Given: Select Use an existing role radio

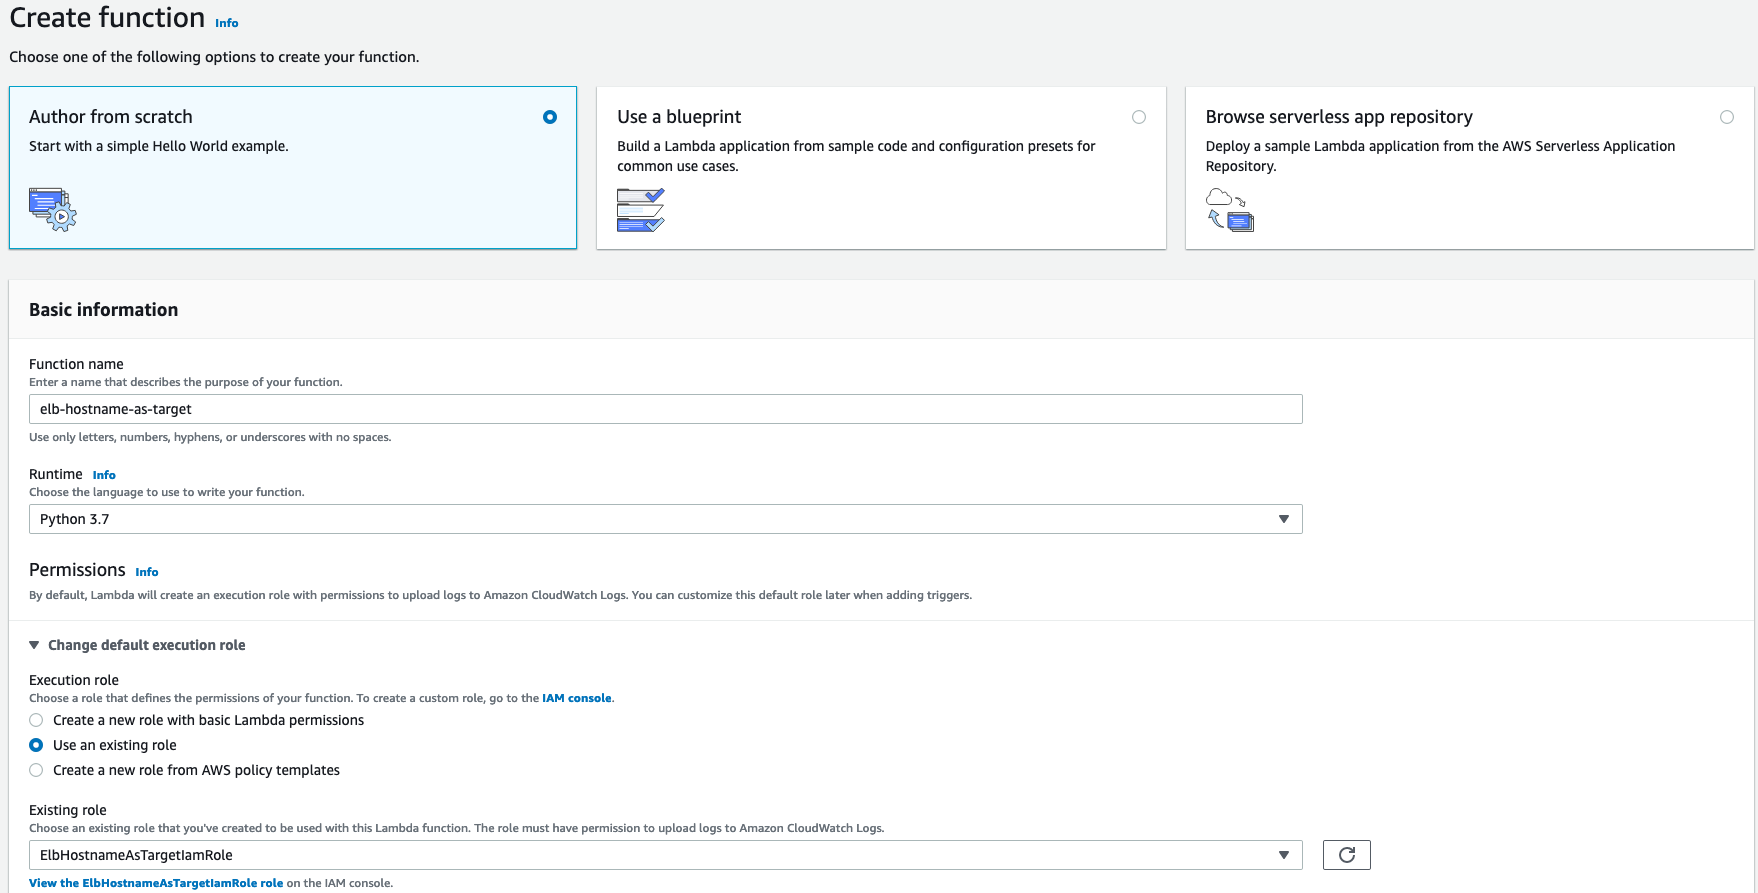Looking at the screenshot, I should (37, 745).
